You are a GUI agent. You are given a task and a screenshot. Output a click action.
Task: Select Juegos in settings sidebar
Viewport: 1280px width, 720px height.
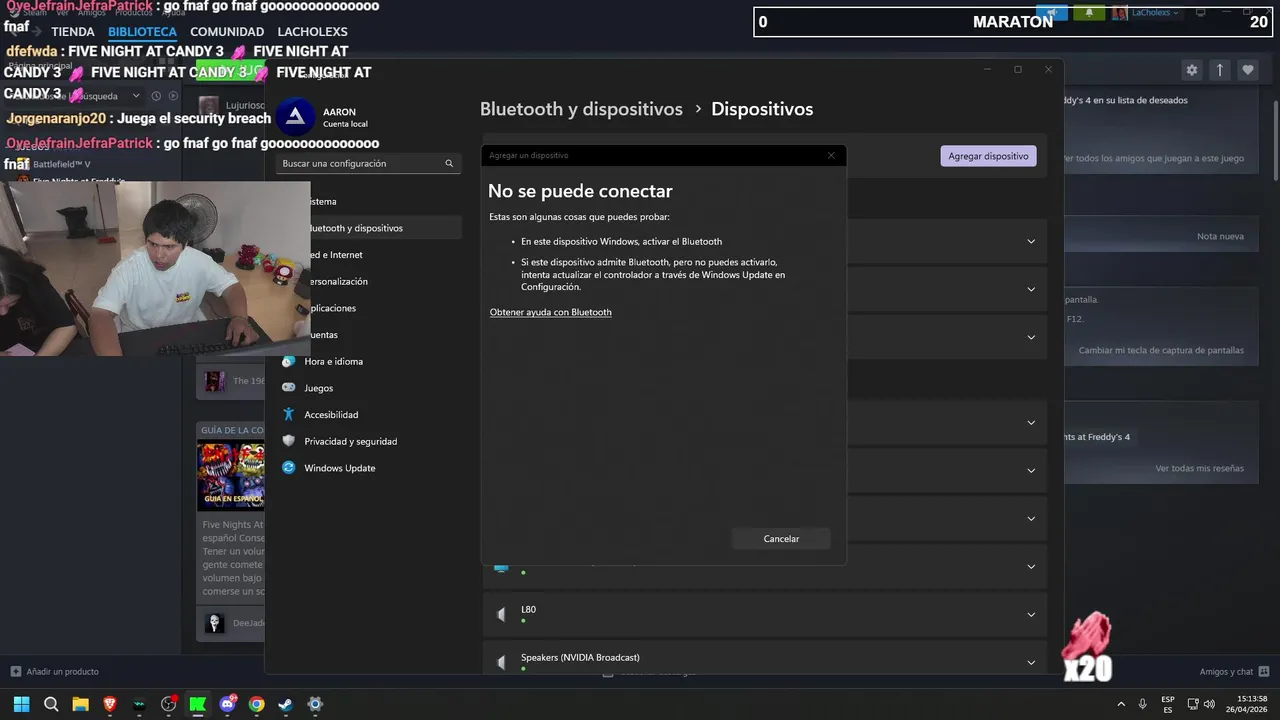pos(370,388)
